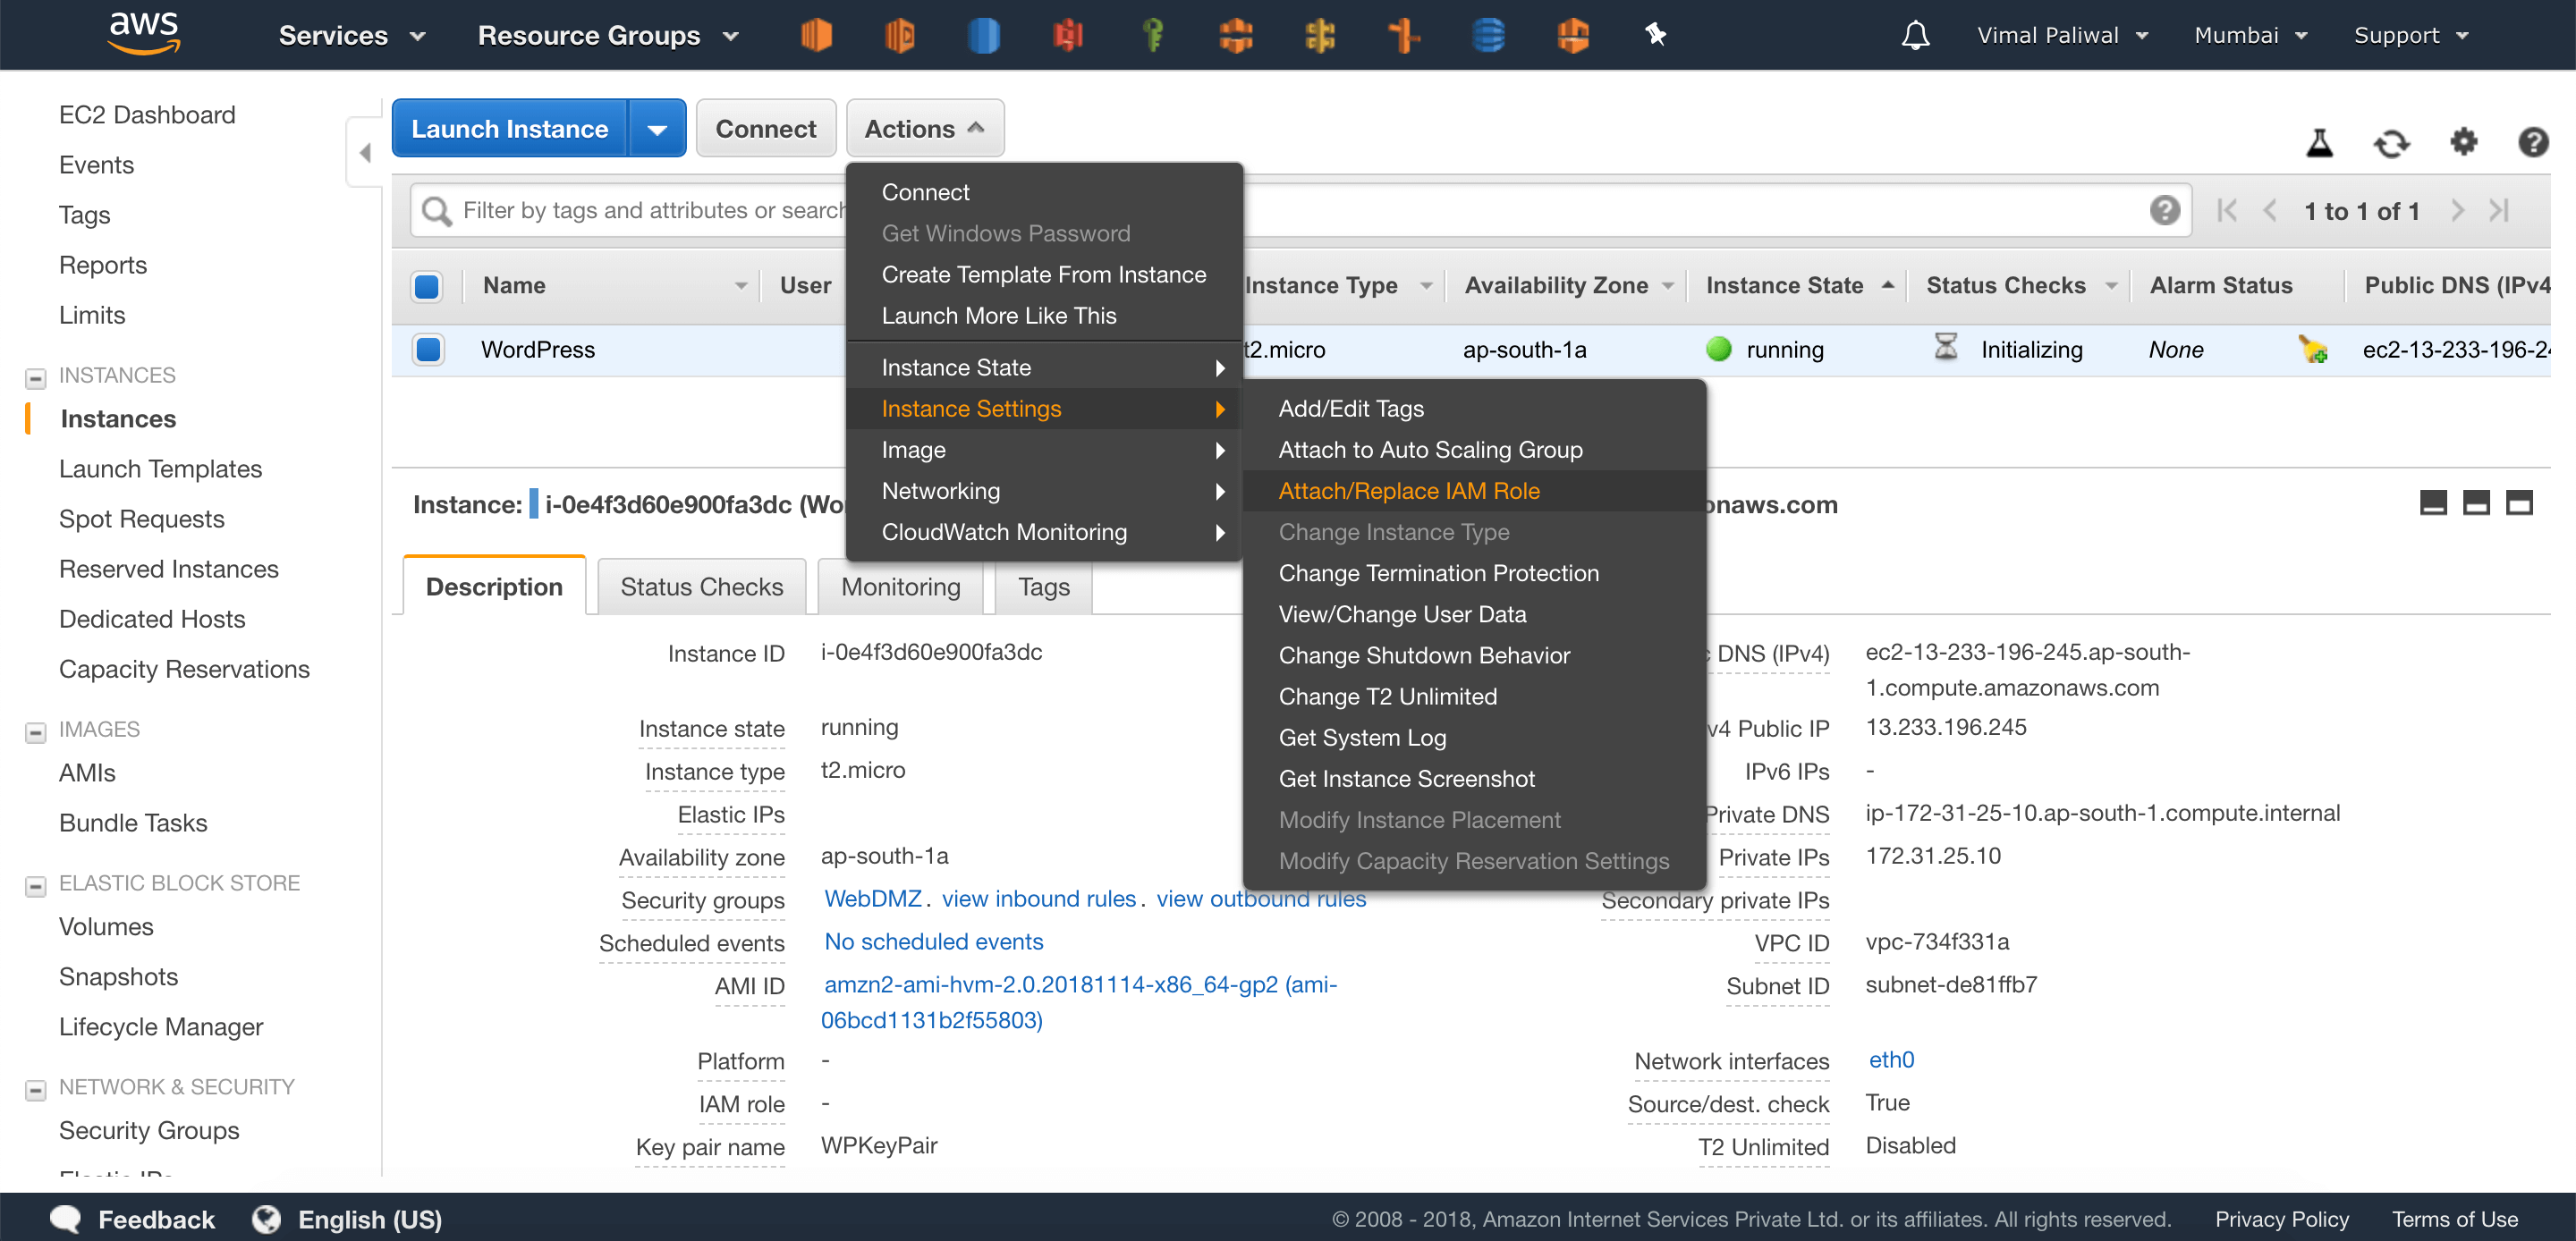This screenshot has width=2576, height=1241.
Task: Open the Mumbai region selector
Action: 2250,35
